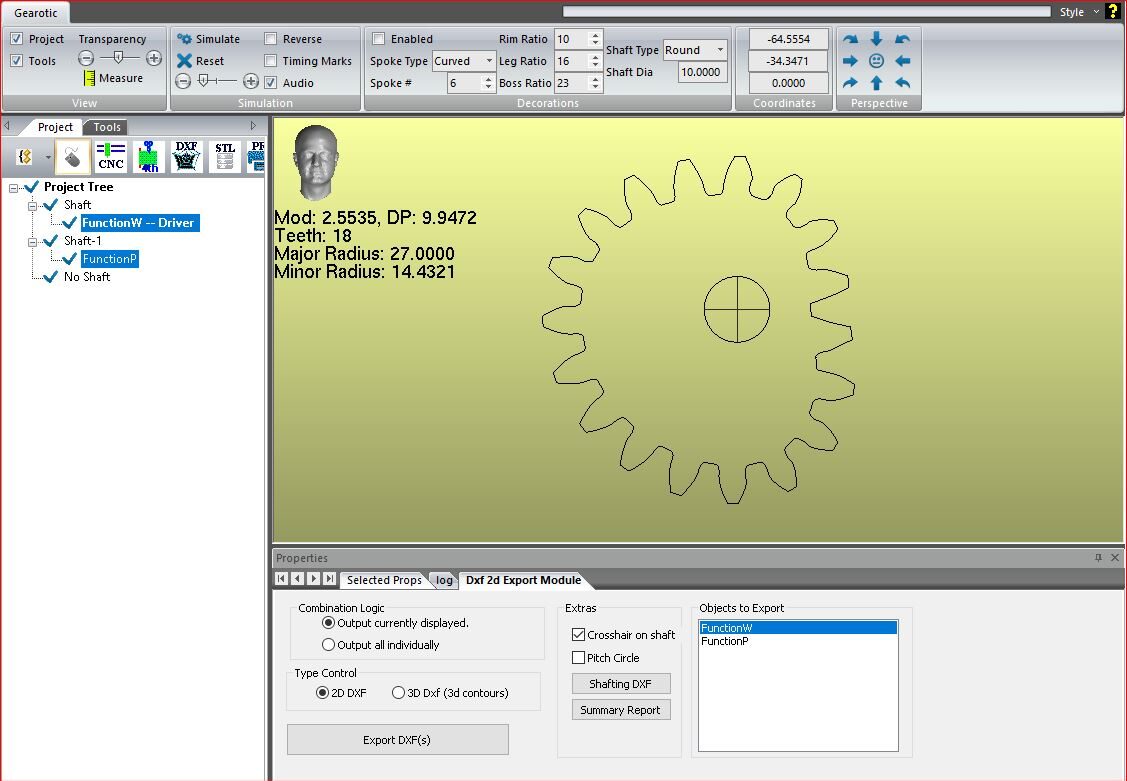Increase transparency with the plus icon

[154, 58]
